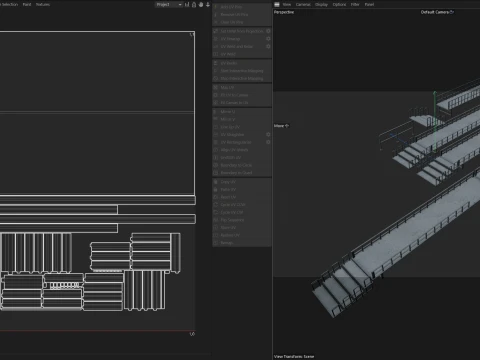The width and height of the screenshot is (480, 360).
Task: Open UV Weld and Relax options gear
Action: point(268,46)
